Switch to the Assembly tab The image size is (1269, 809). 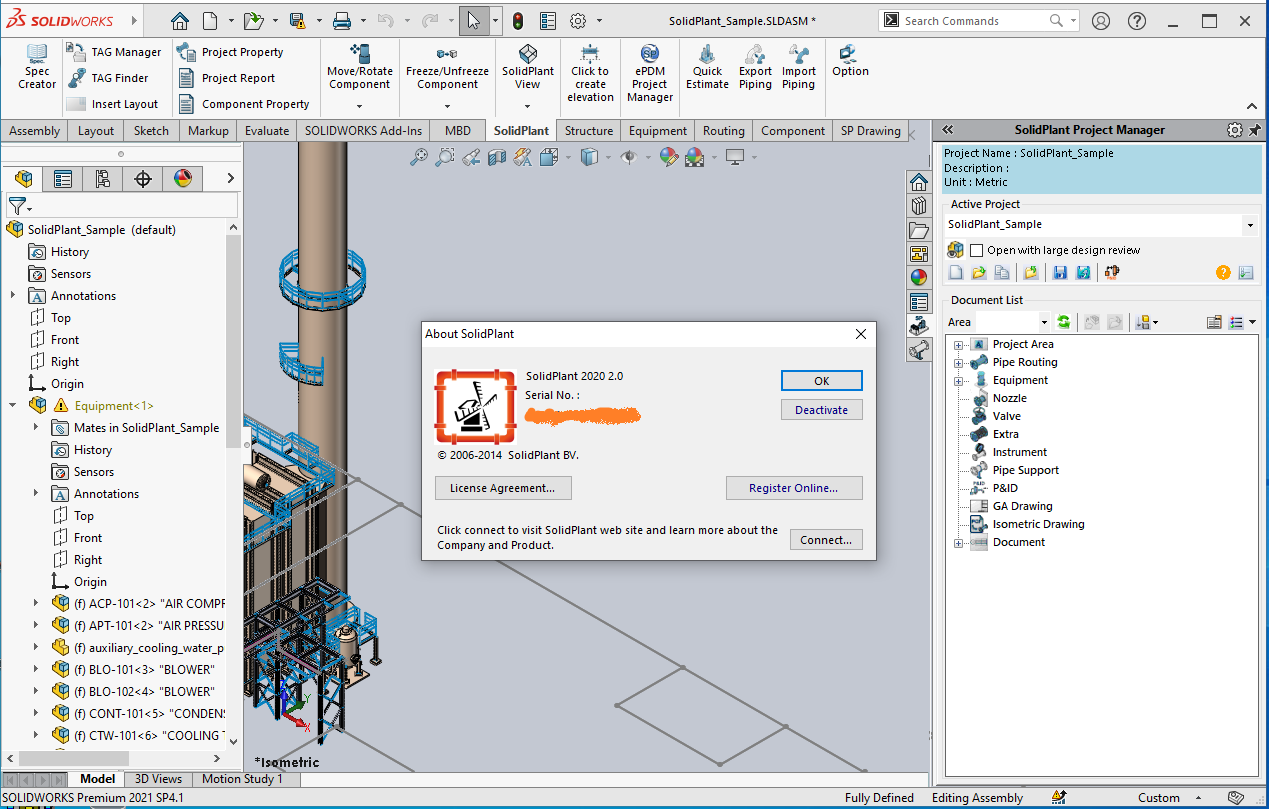(x=35, y=131)
